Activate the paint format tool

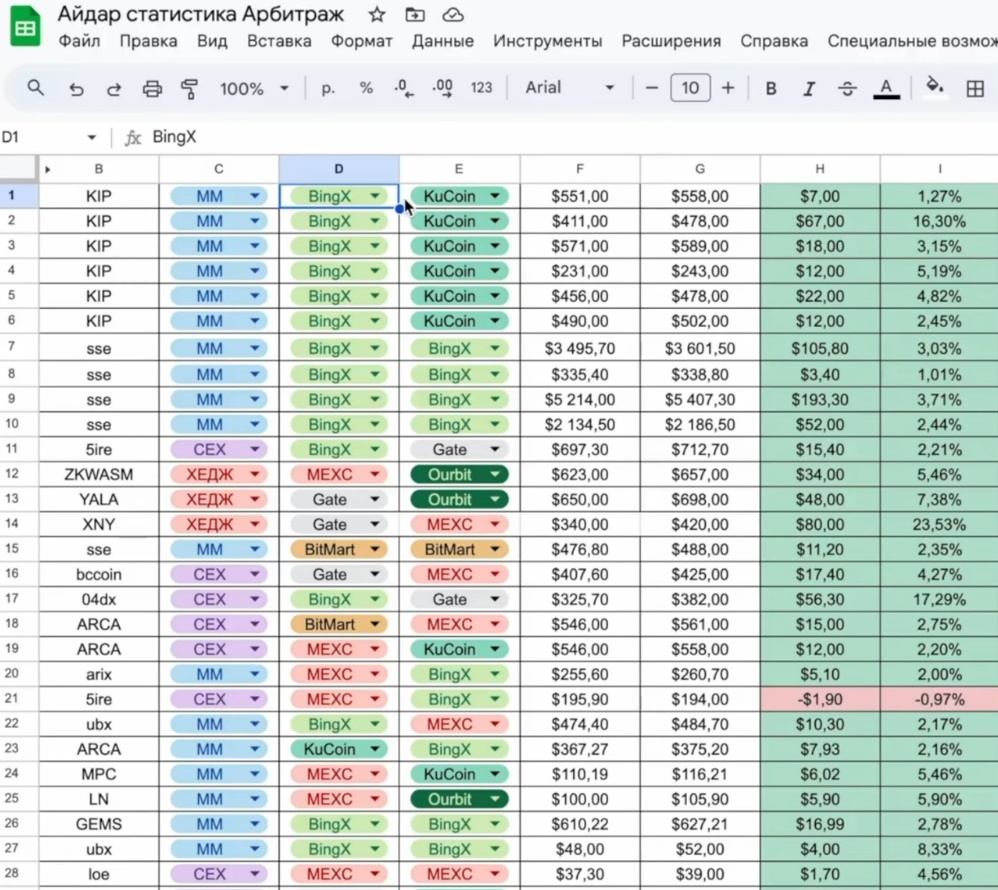tap(189, 88)
